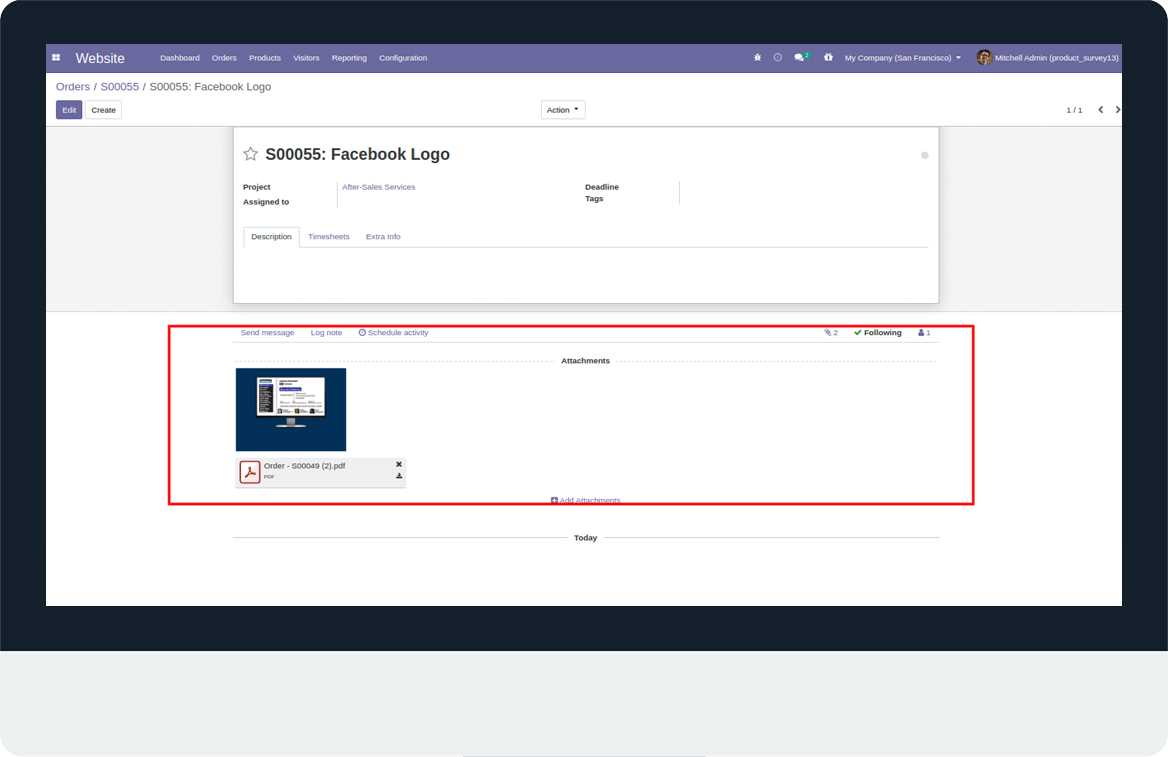Click the Mitchell Admin avatar image
Image resolution: width=1168 pixels, height=757 pixels.
pyautogui.click(x=984, y=57)
